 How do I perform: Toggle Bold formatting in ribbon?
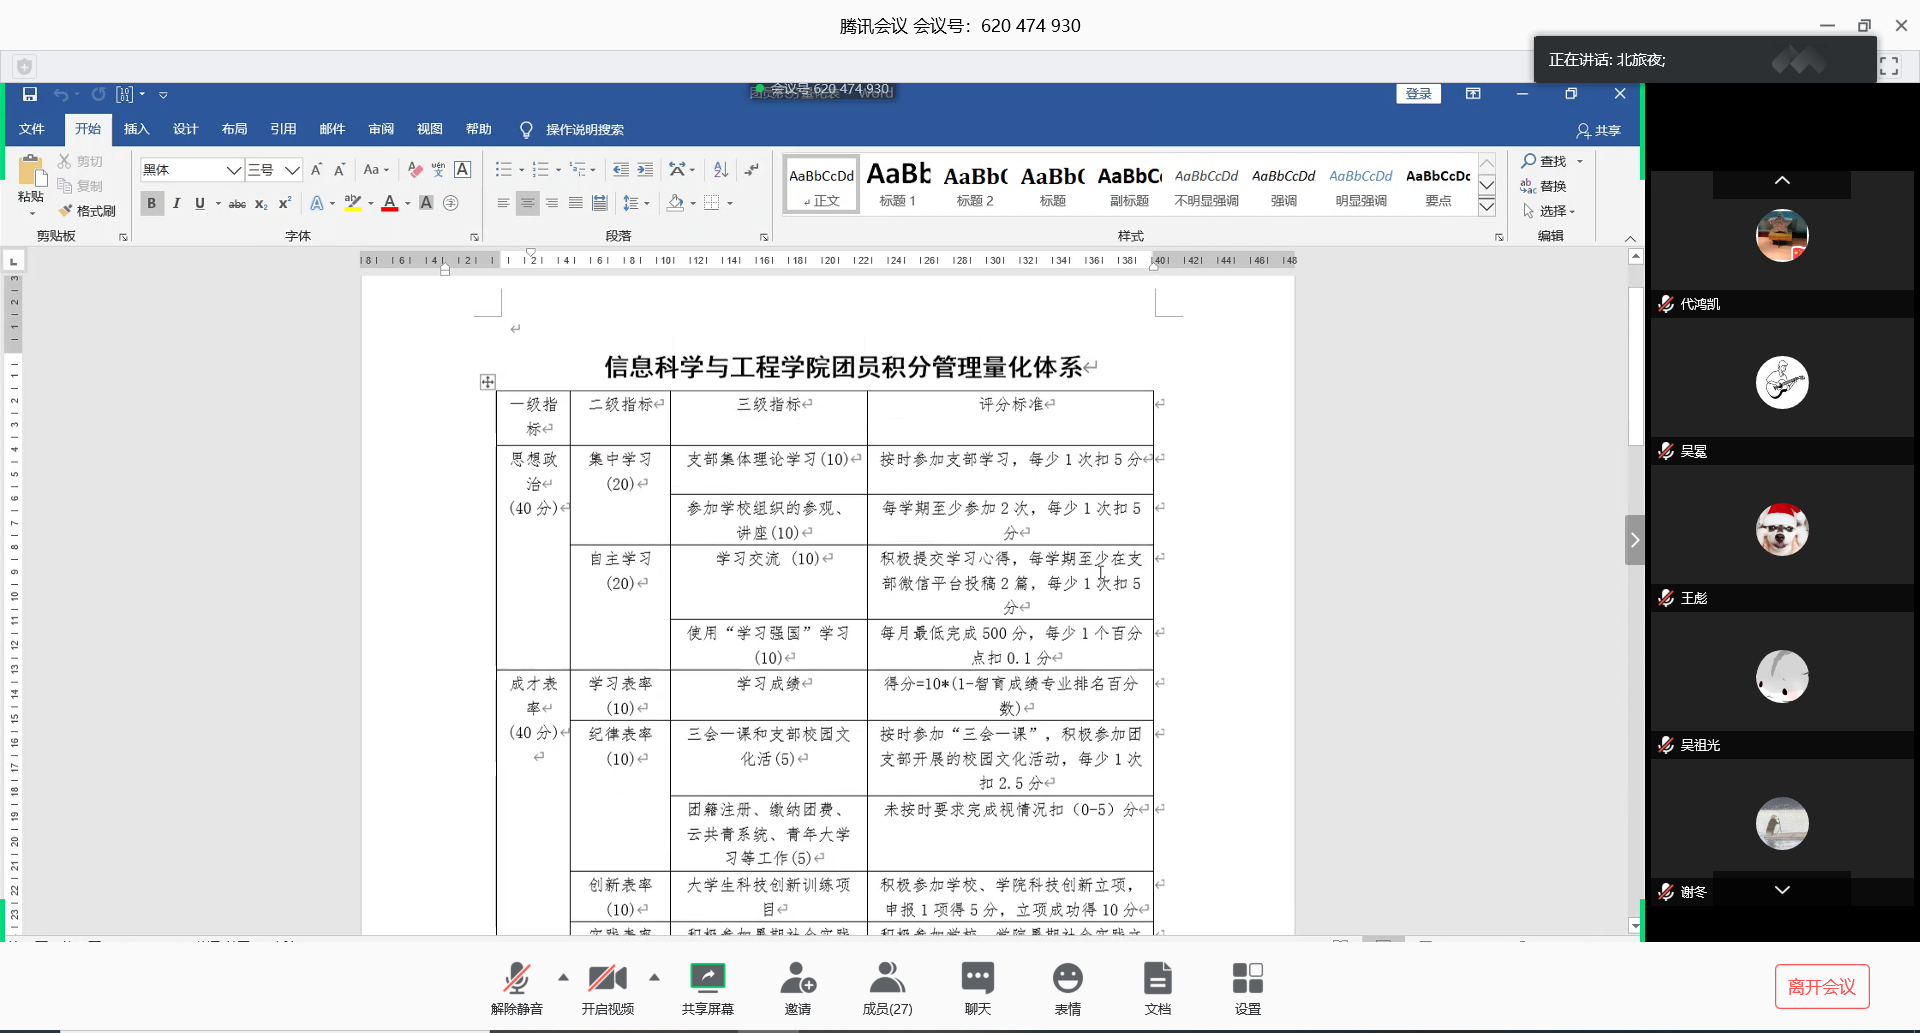(151, 203)
